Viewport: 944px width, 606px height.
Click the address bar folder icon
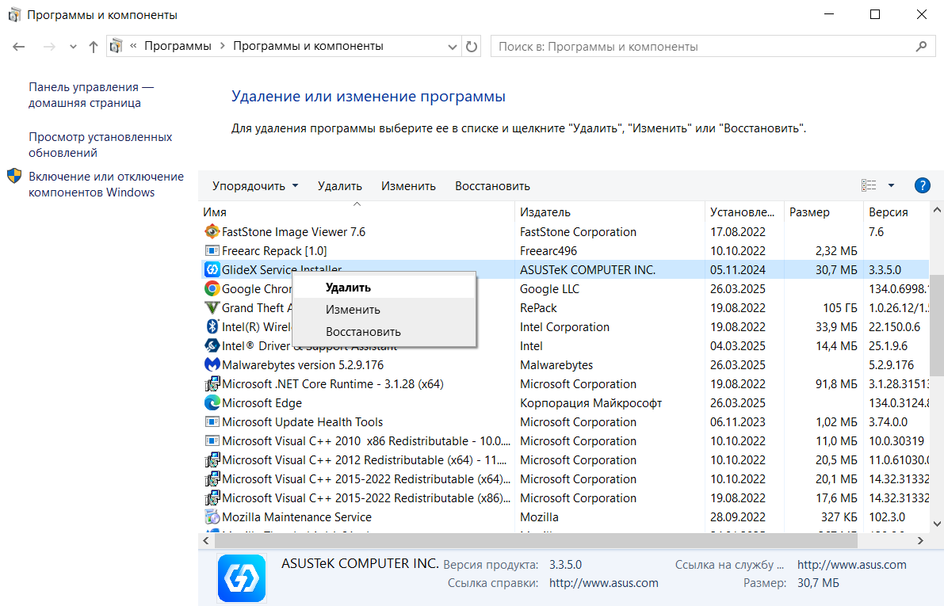[x=116, y=46]
